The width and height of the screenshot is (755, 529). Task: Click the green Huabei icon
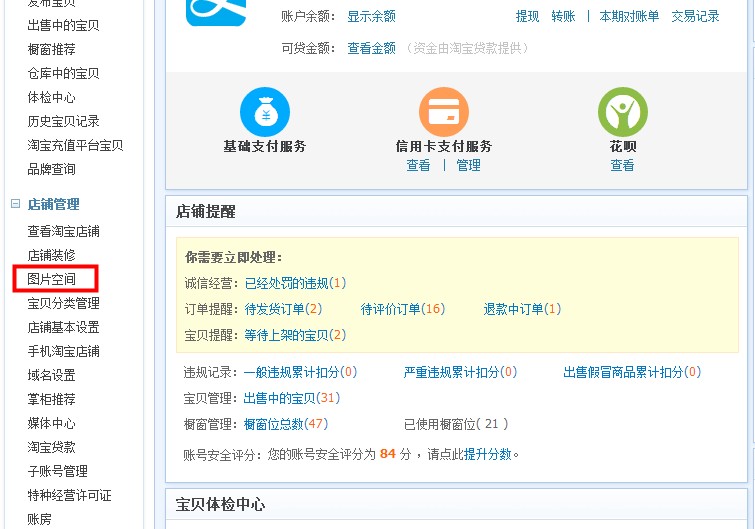623,112
